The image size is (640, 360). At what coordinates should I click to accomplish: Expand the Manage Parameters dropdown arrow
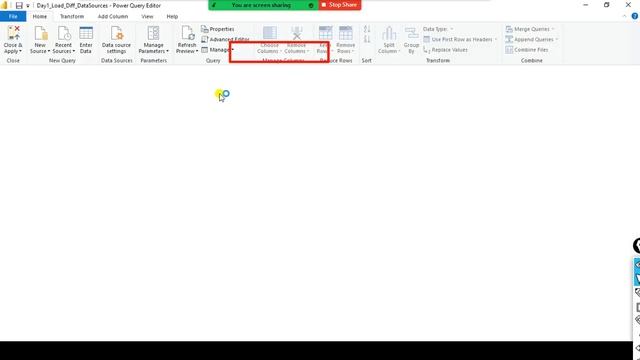[167, 51]
